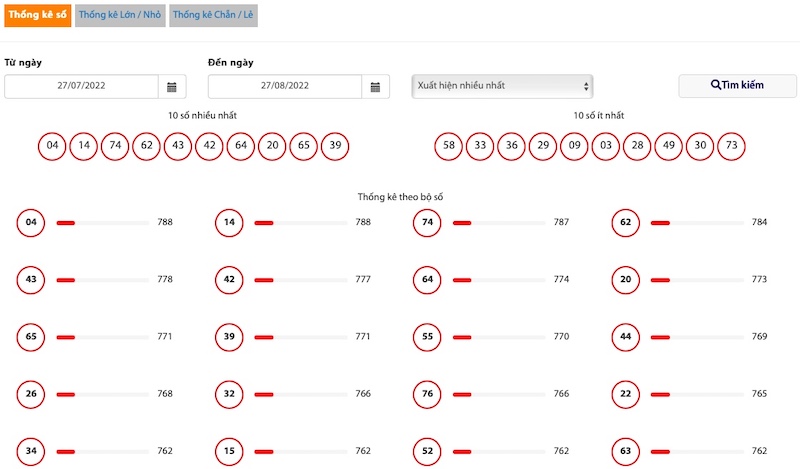The height and width of the screenshot is (469, 800).
Task: Click count 778 next to number 43
Action: (165, 279)
